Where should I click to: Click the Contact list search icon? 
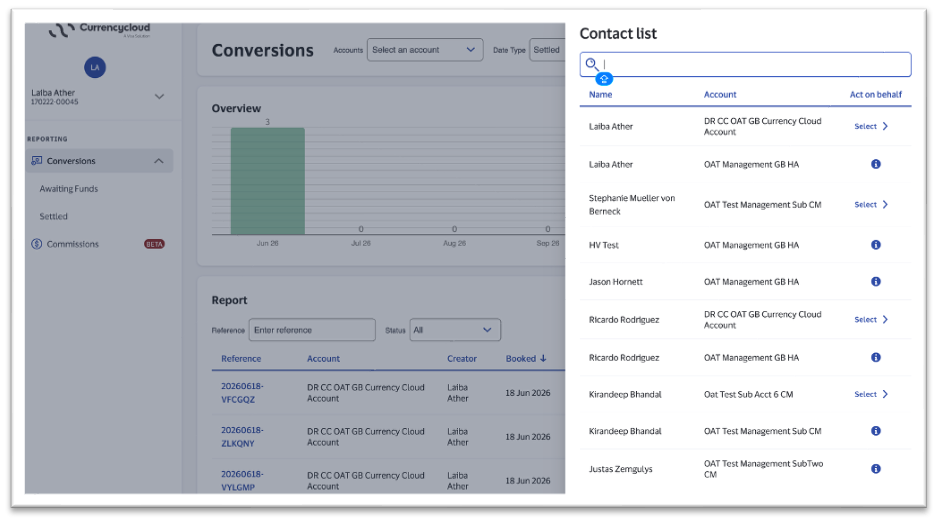(x=591, y=63)
